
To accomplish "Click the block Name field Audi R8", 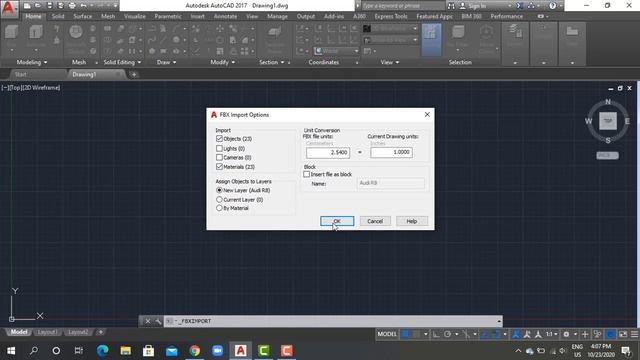I will [391, 183].
